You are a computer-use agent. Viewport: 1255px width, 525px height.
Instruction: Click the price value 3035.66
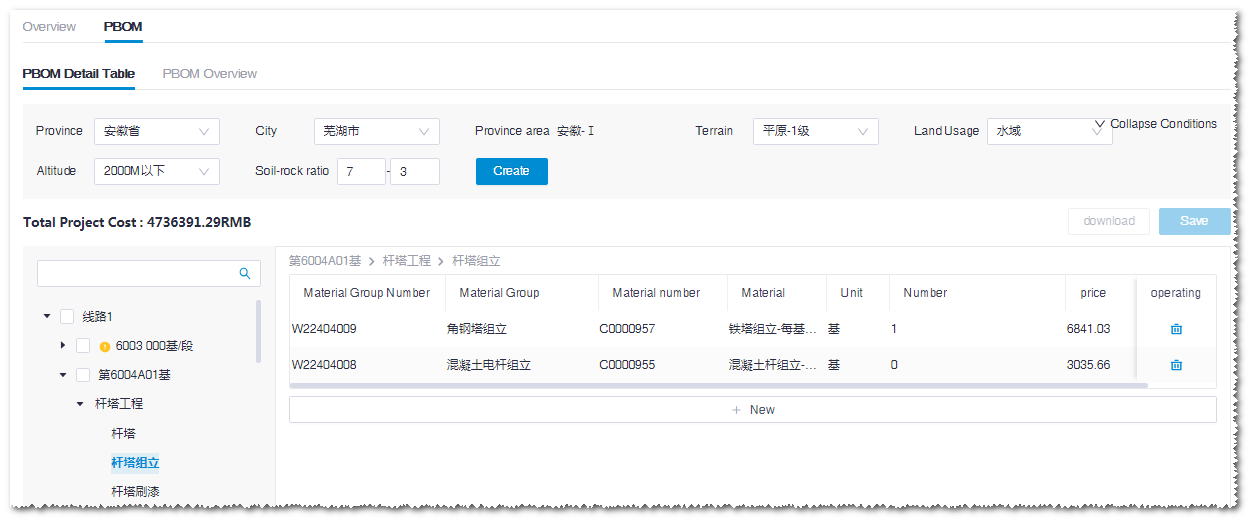[x=1088, y=365]
